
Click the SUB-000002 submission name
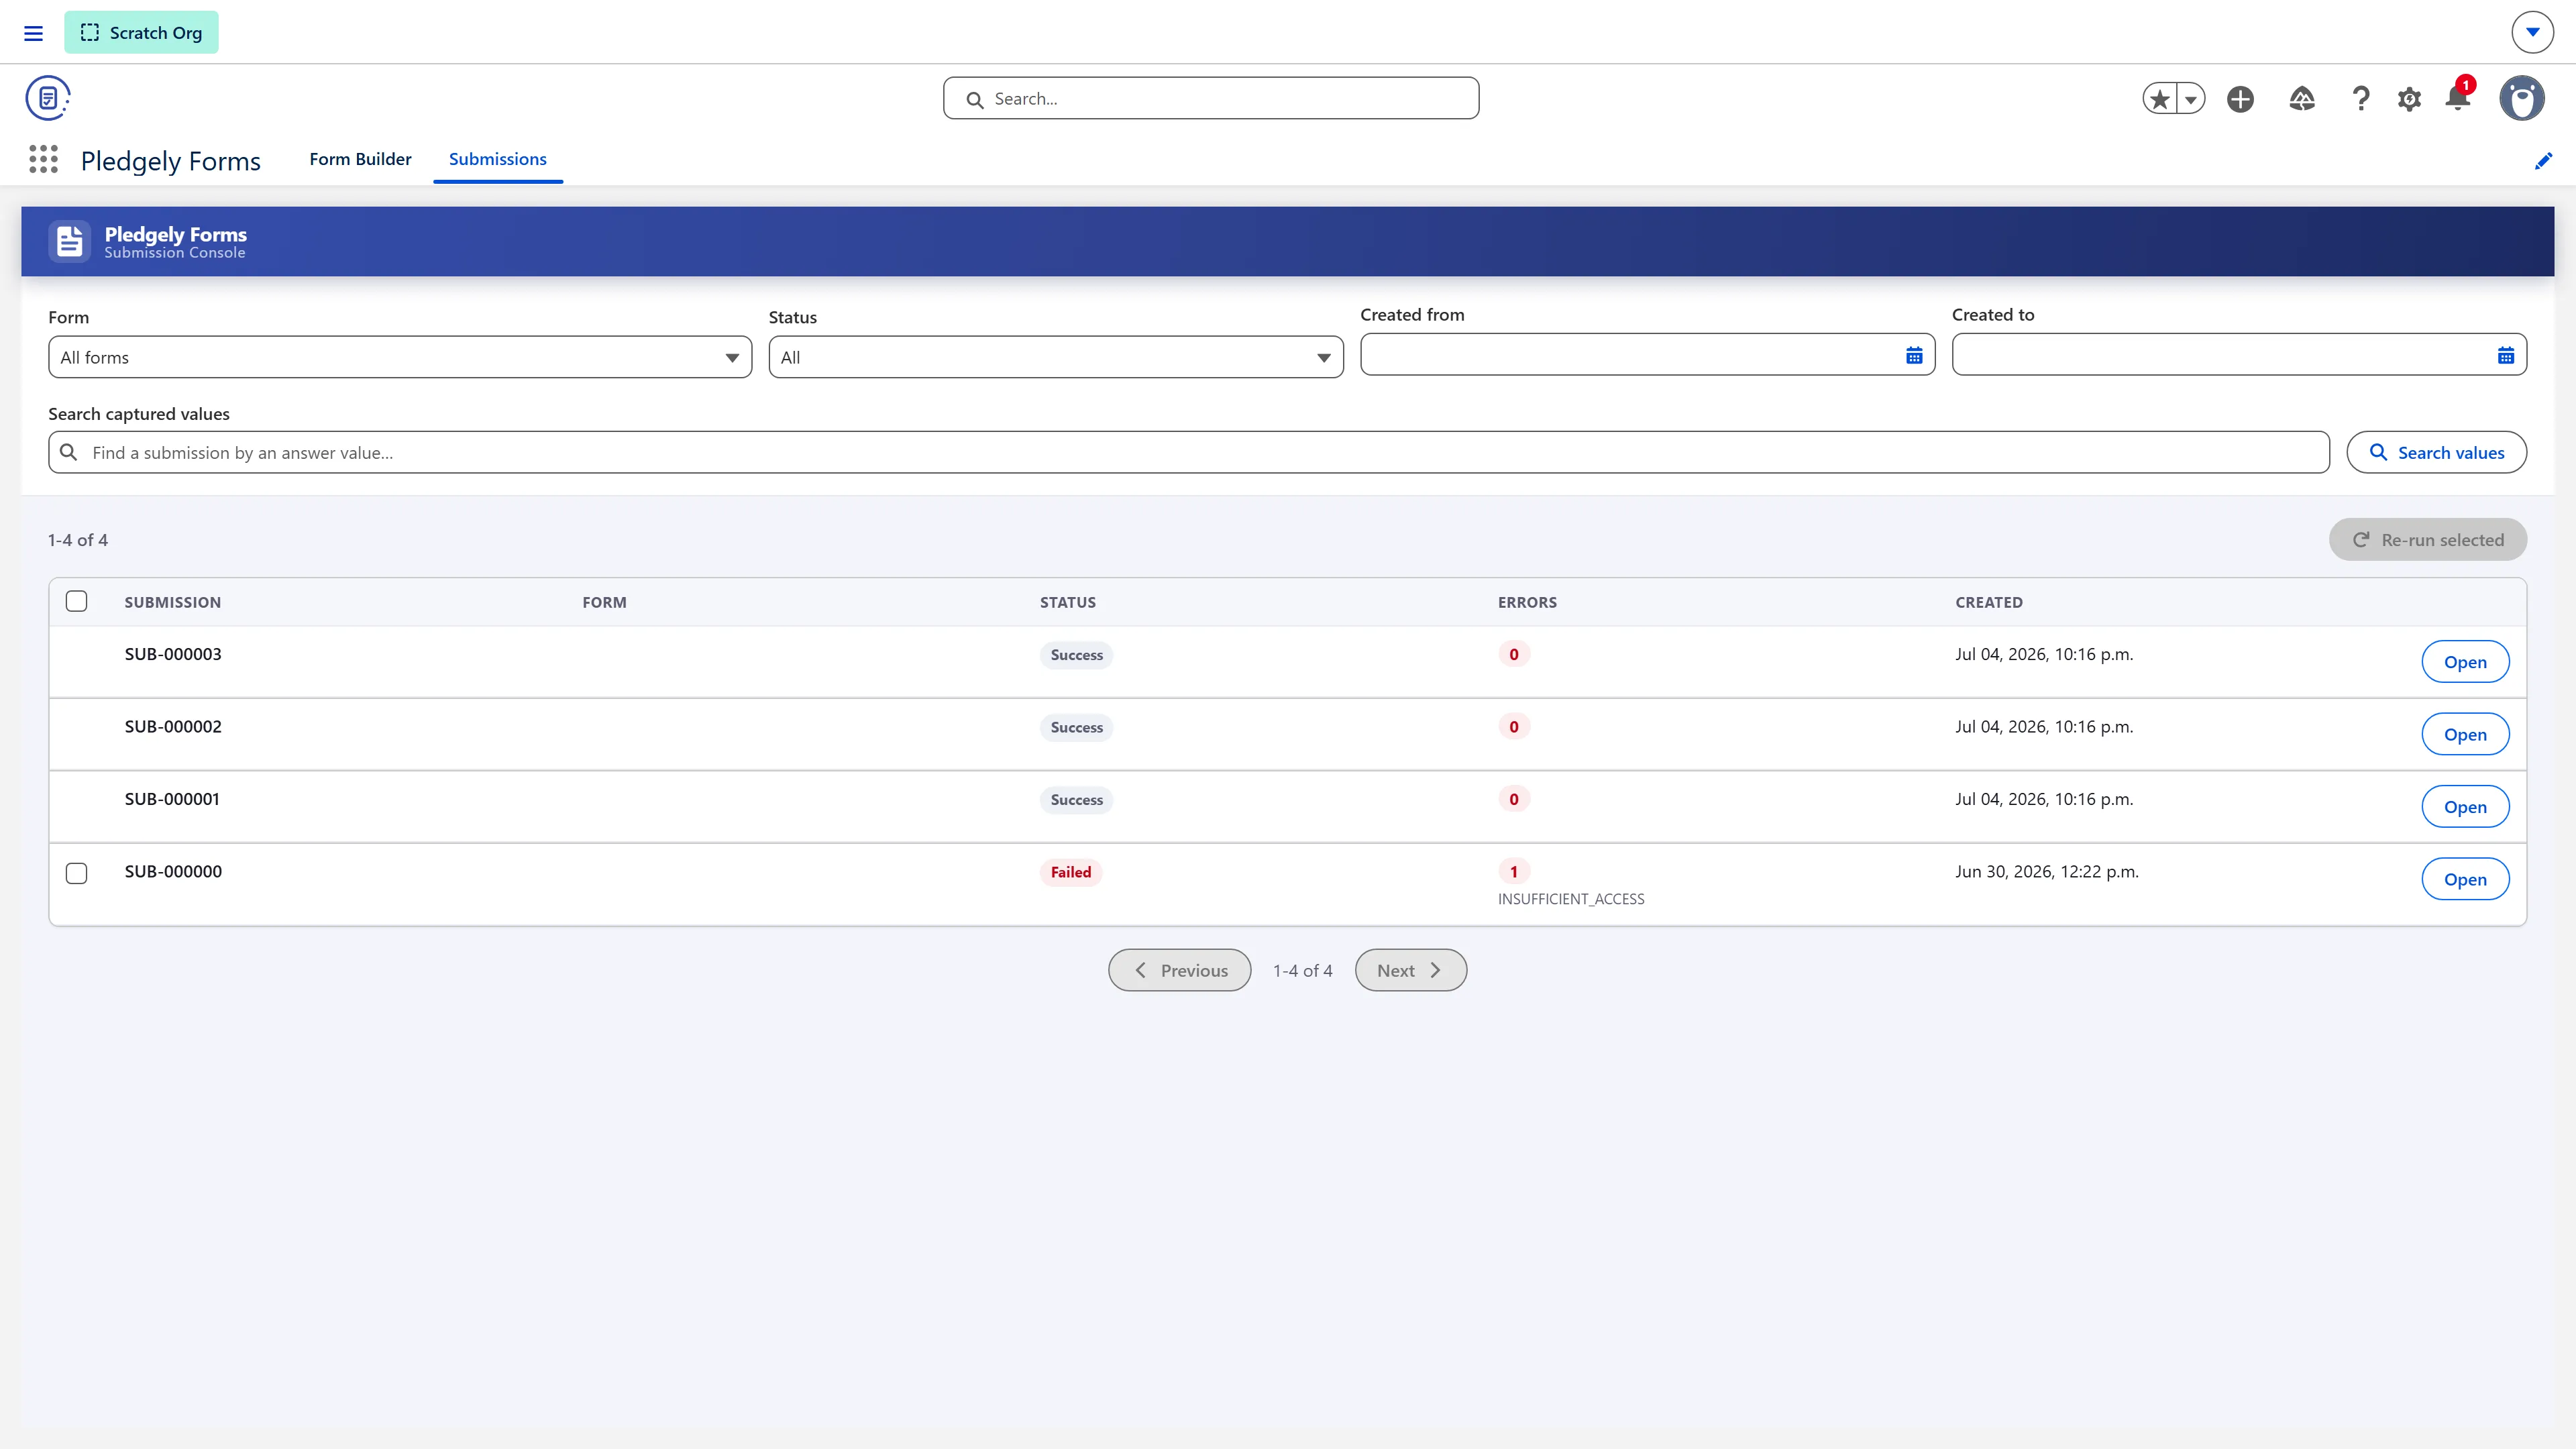tap(173, 727)
